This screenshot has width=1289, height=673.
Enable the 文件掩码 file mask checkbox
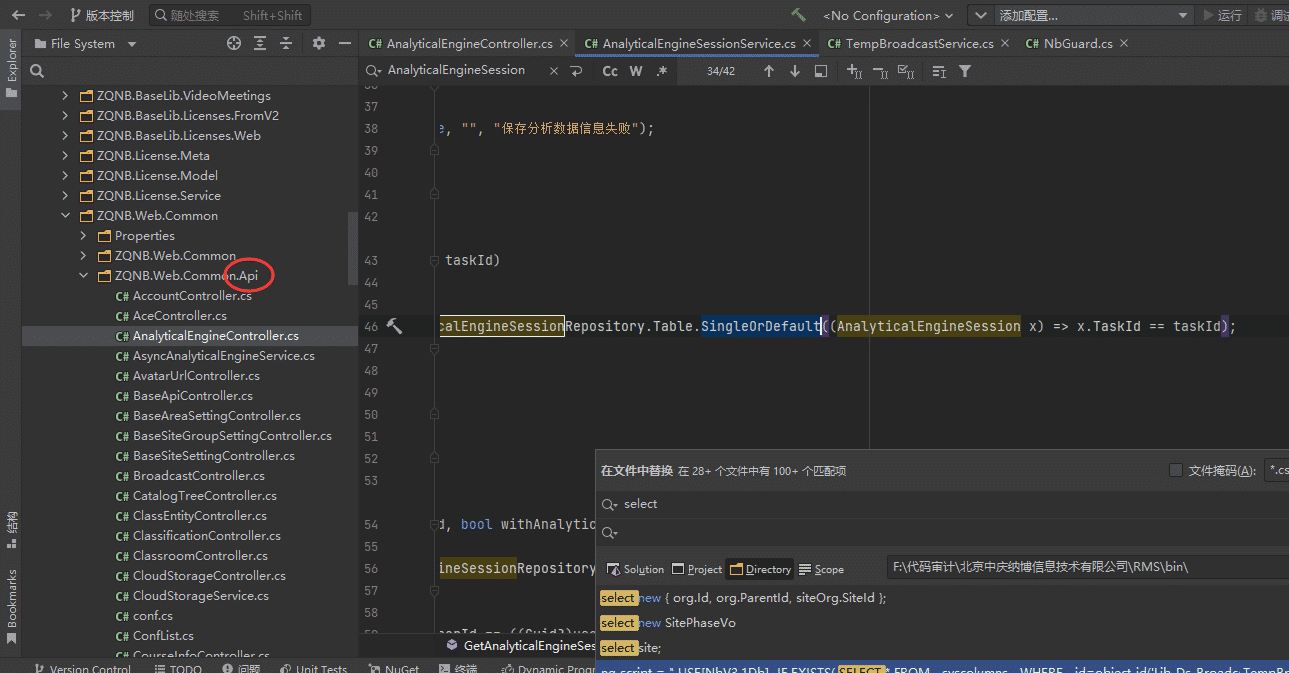(1176, 470)
